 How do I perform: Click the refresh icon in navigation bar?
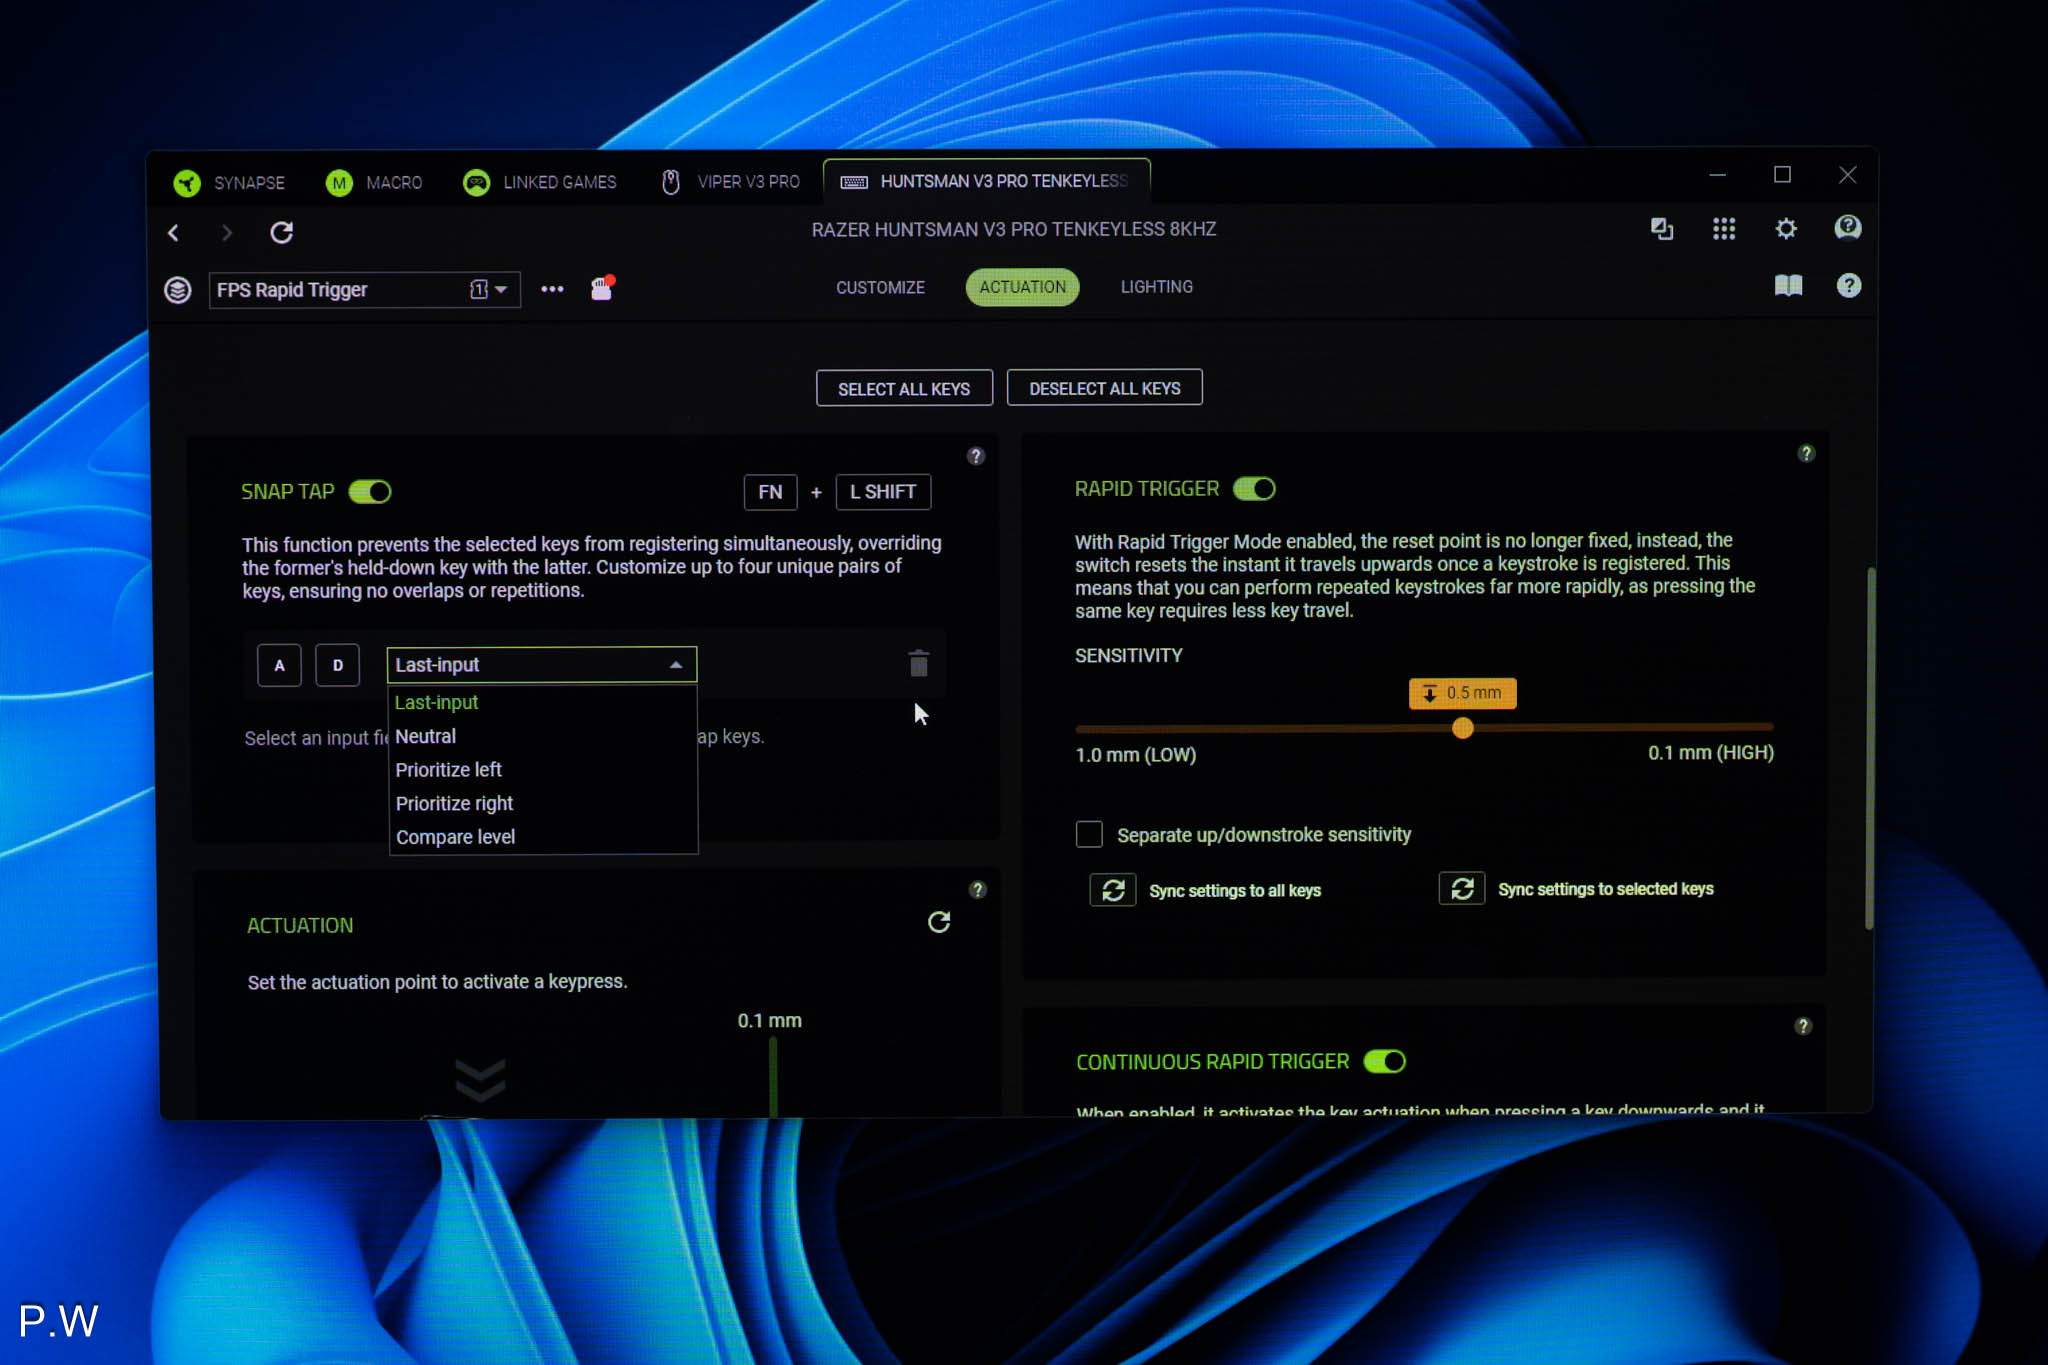pos(282,233)
